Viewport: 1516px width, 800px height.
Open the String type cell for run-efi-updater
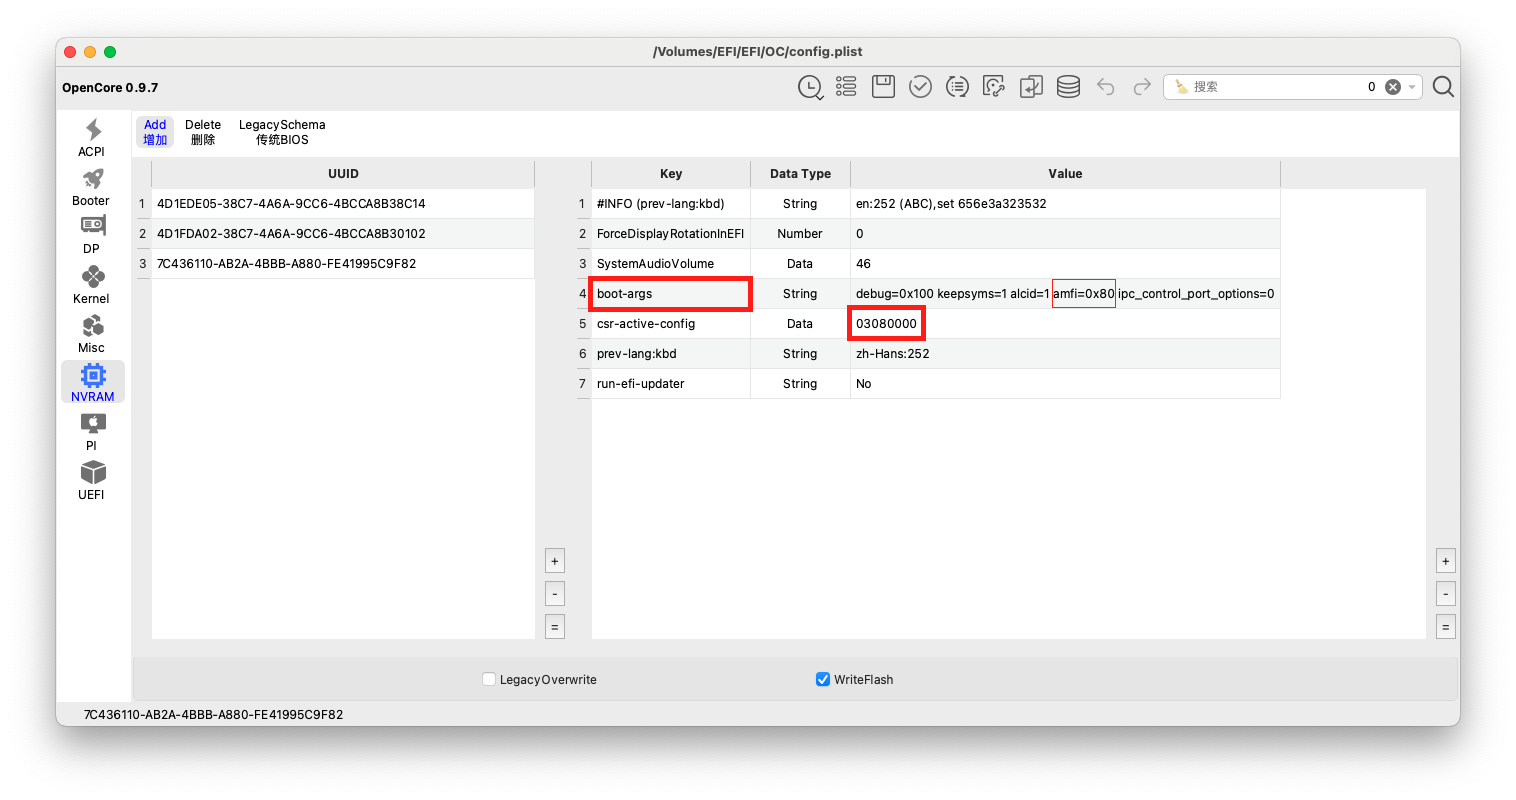800,384
